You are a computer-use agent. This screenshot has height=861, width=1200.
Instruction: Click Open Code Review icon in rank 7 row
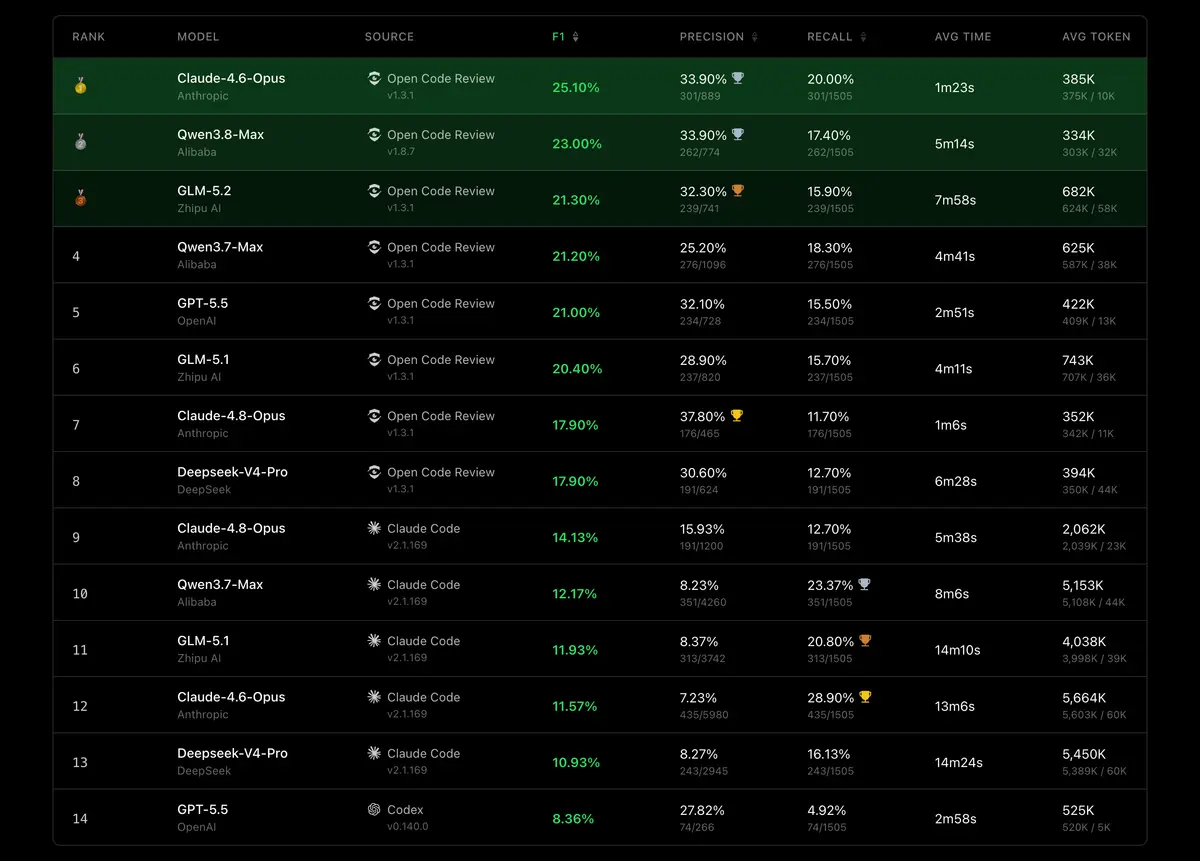pos(374,415)
